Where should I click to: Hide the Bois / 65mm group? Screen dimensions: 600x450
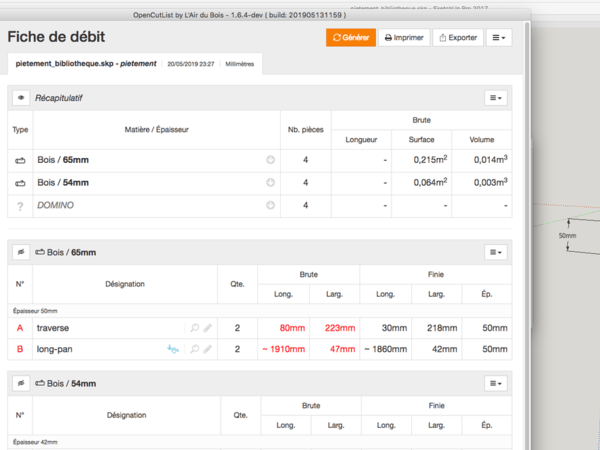21,253
